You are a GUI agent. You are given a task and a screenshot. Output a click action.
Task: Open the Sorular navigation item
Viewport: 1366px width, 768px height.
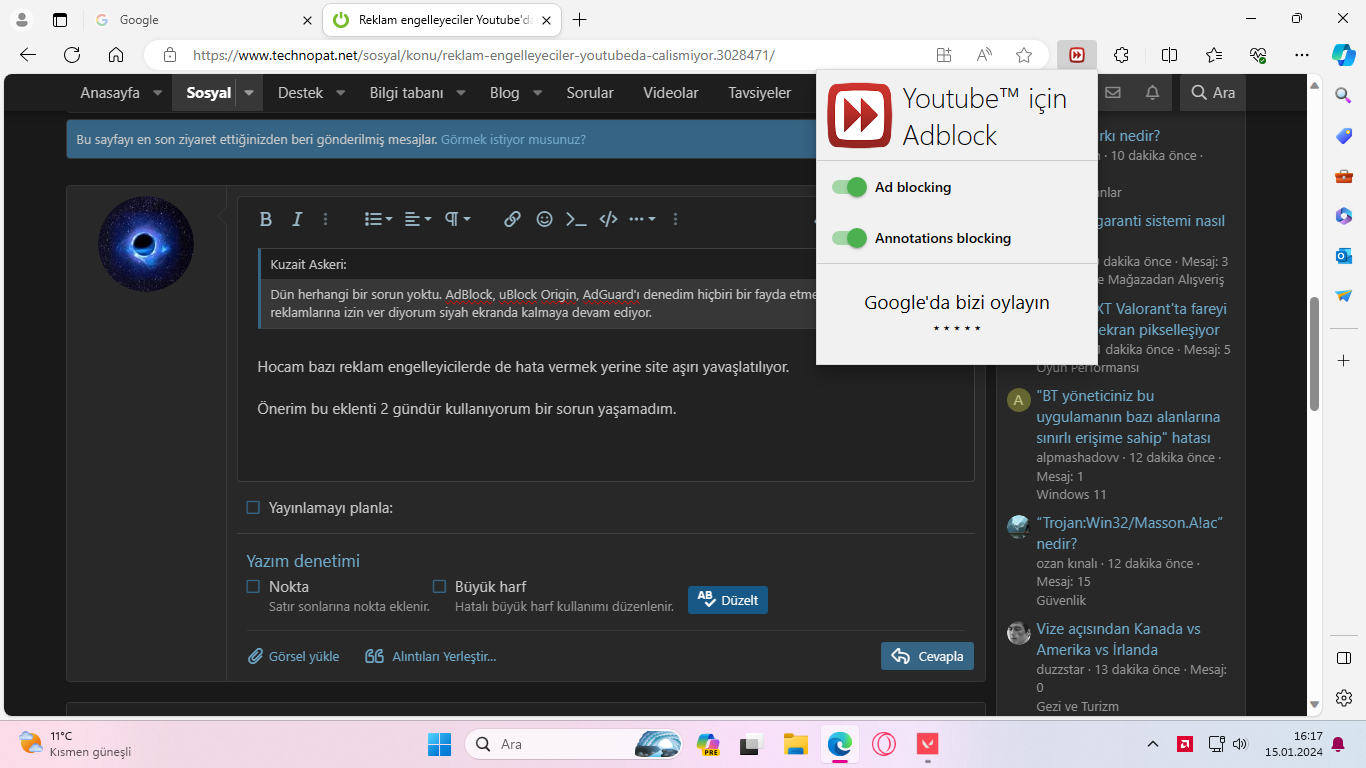click(590, 93)
